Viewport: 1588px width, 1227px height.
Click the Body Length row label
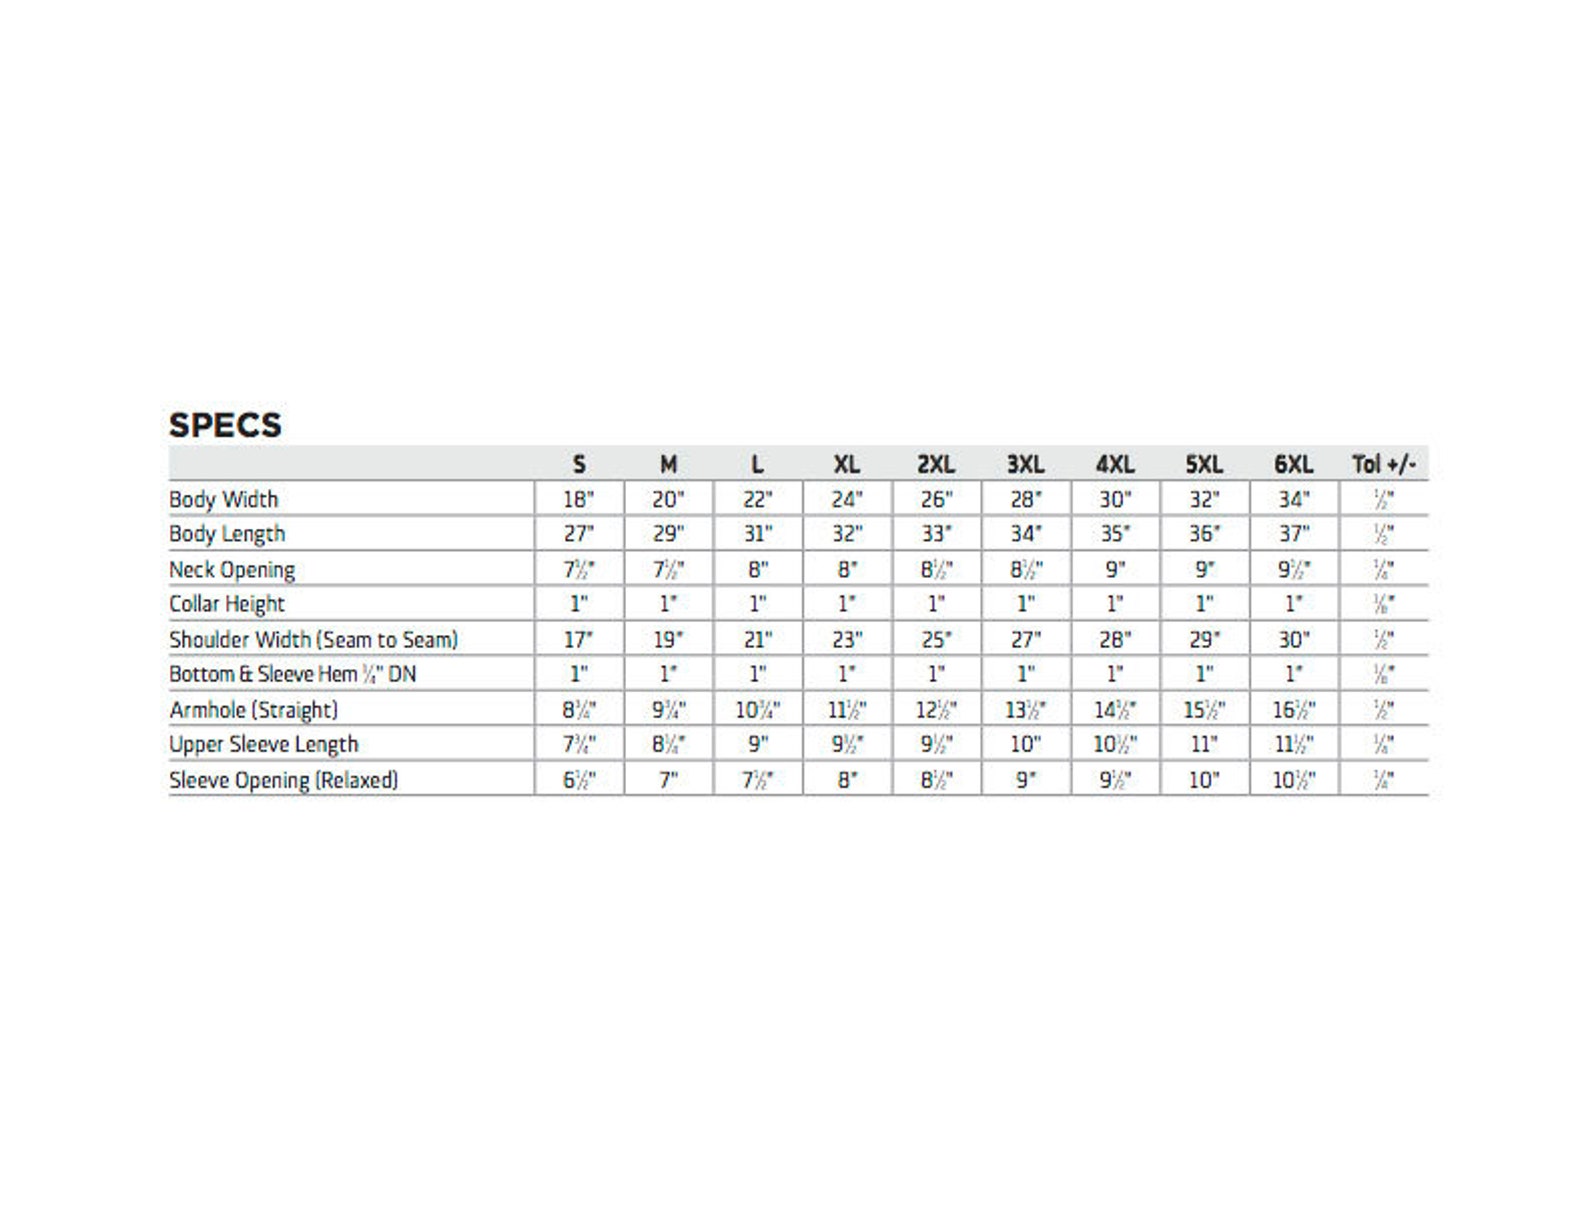tap(227, 534)
